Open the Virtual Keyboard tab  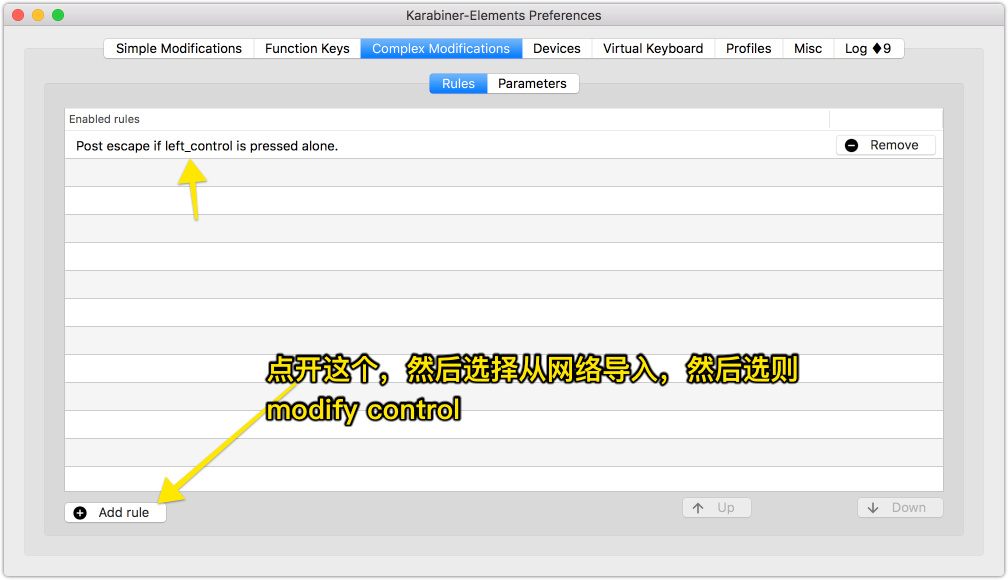[x=653, y=49]
